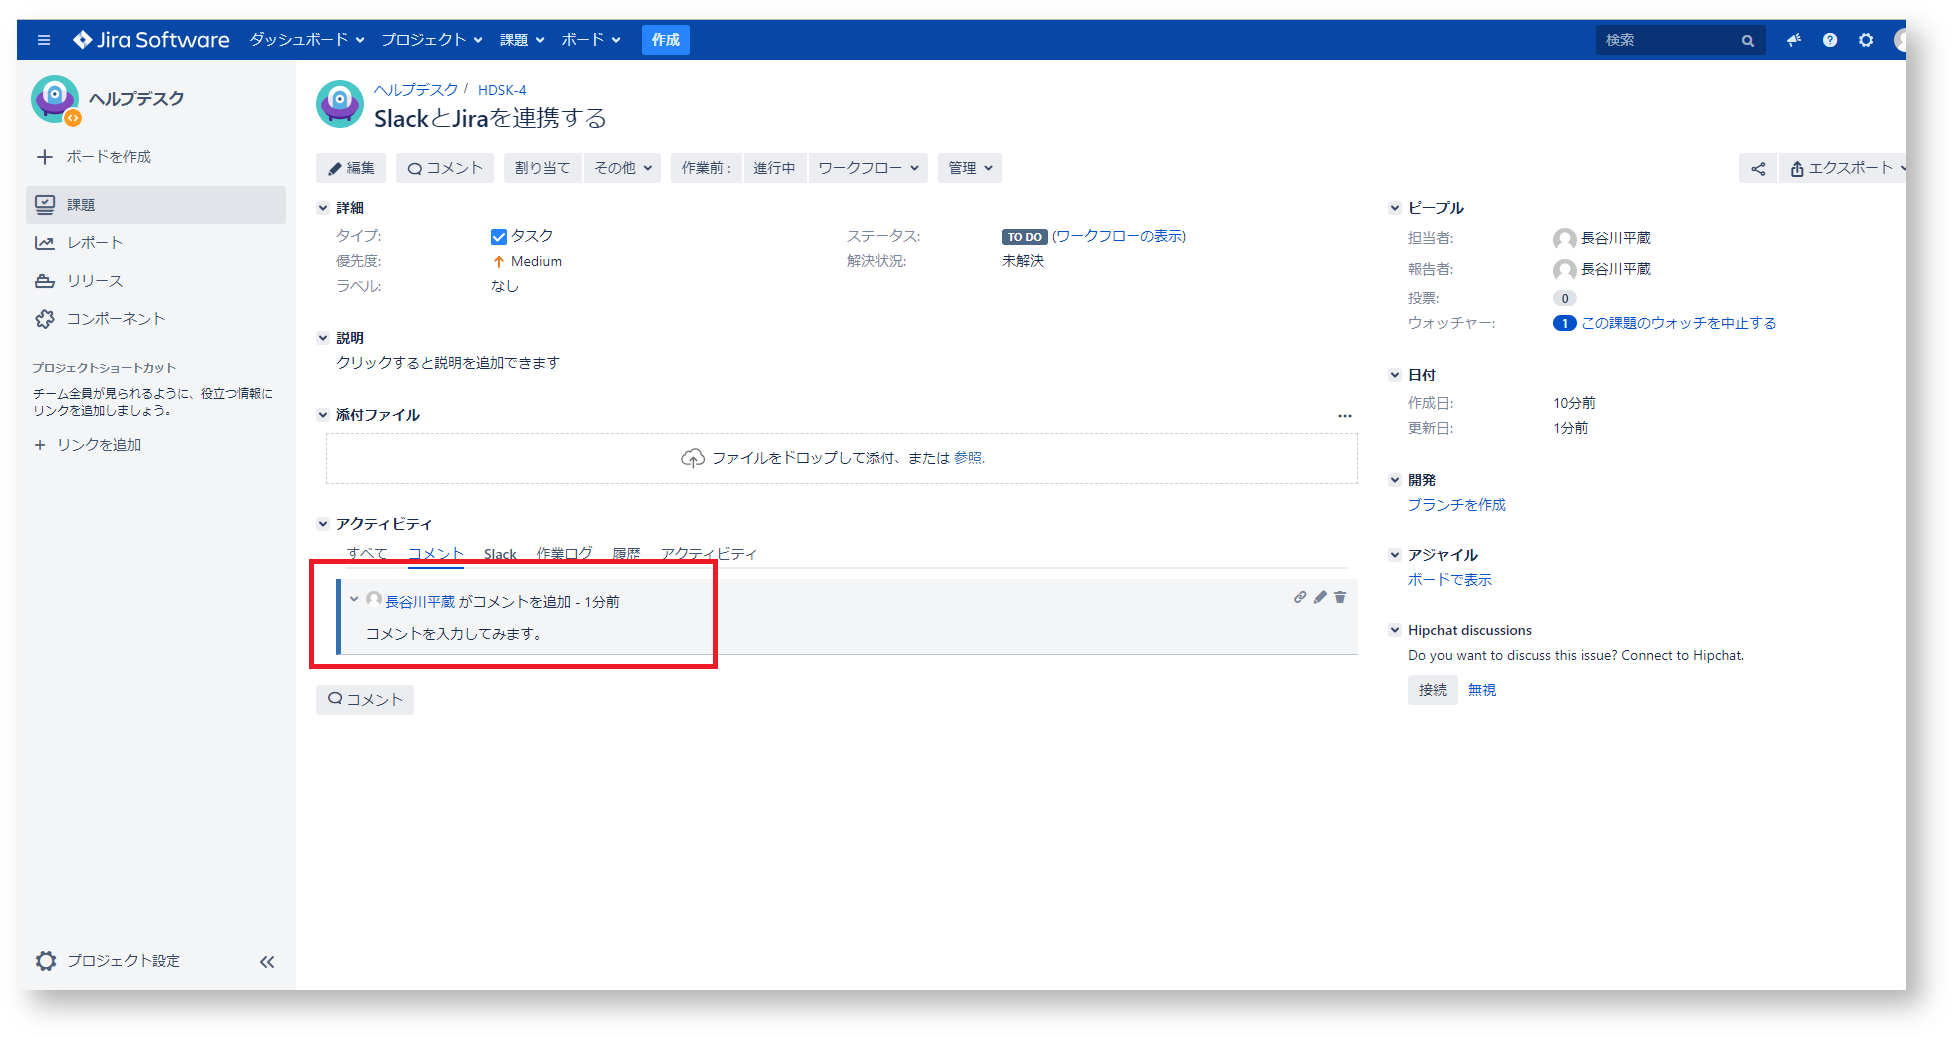Open the ワークフローの表示 link
1954x1038 pixels.
coord(1119,236)
